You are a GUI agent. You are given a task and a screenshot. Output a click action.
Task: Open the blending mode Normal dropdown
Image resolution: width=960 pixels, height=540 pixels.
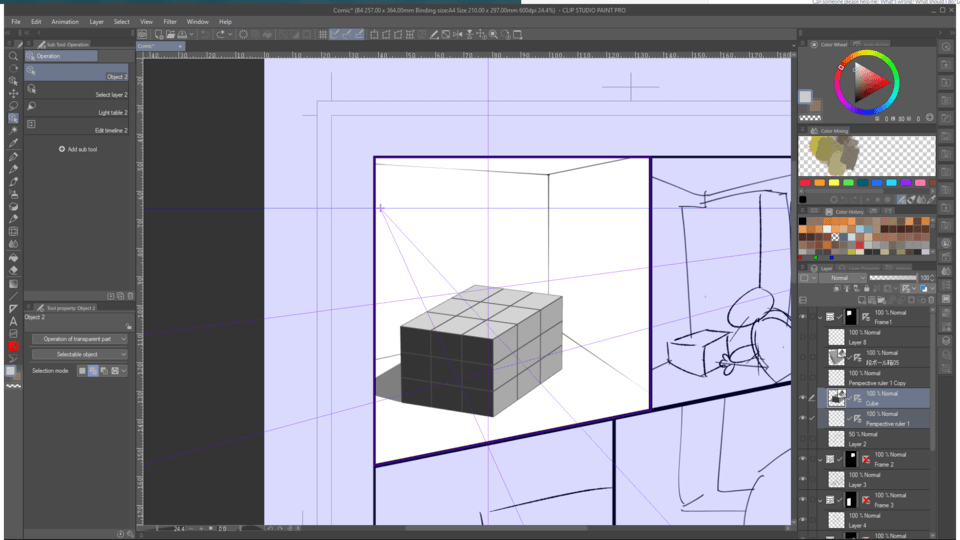844,277
